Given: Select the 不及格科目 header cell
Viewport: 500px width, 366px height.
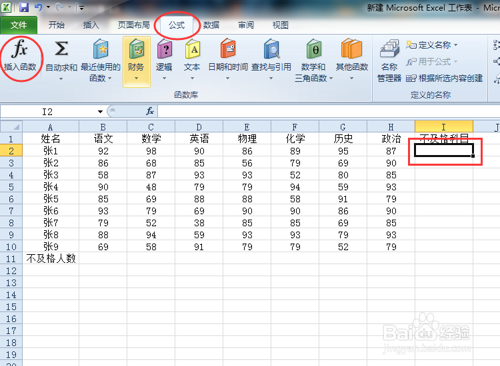Looking at the screenshot, I should pyautogui.click(x=444, y=139).
